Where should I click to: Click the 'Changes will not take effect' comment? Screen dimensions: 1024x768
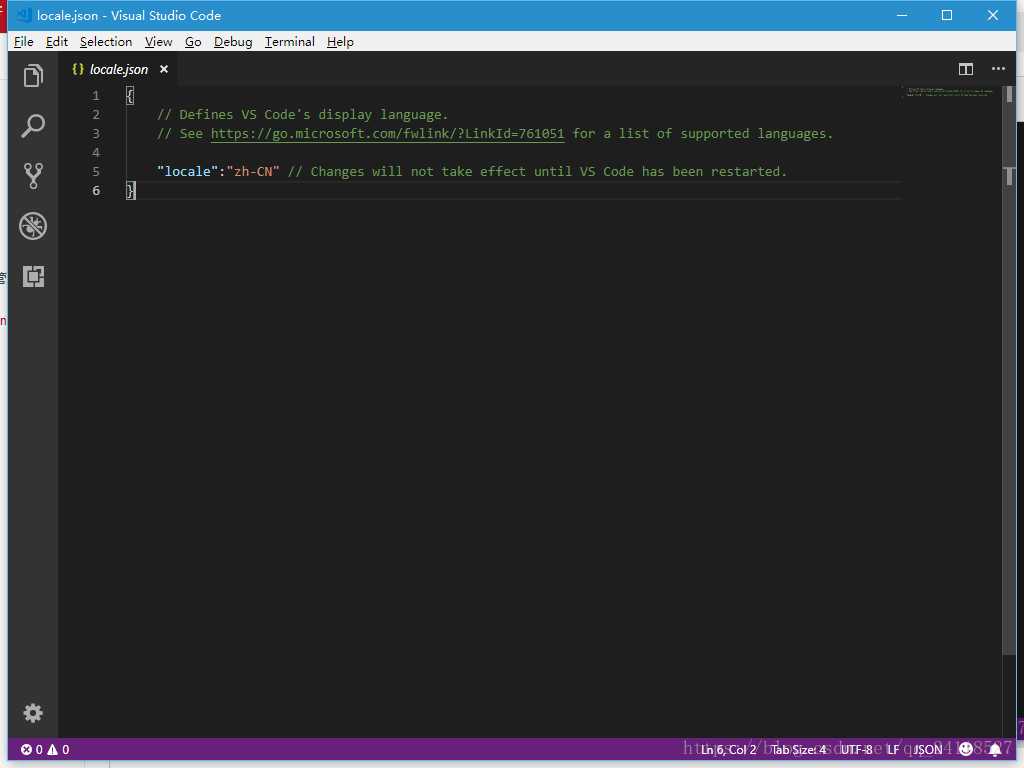tap(537, 172)
